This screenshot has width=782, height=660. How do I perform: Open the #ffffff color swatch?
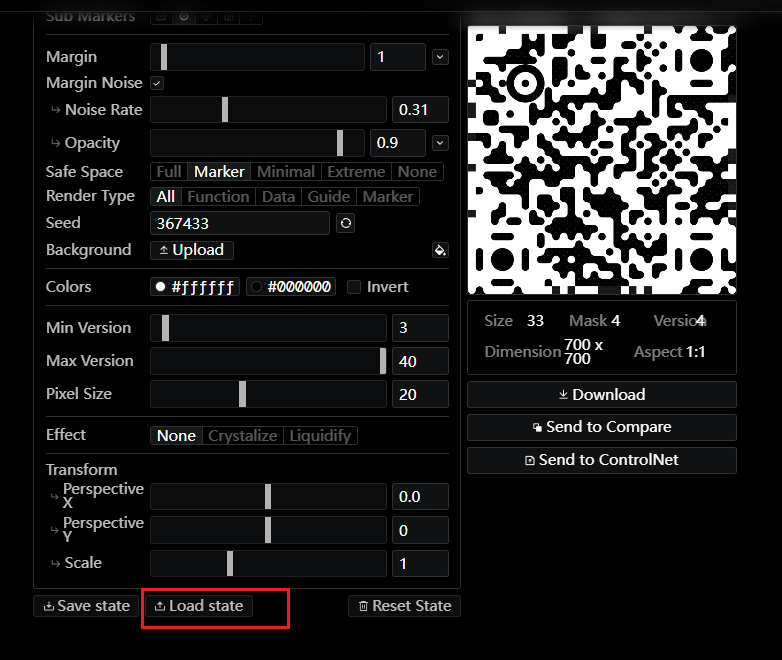(x=195, y=287)
